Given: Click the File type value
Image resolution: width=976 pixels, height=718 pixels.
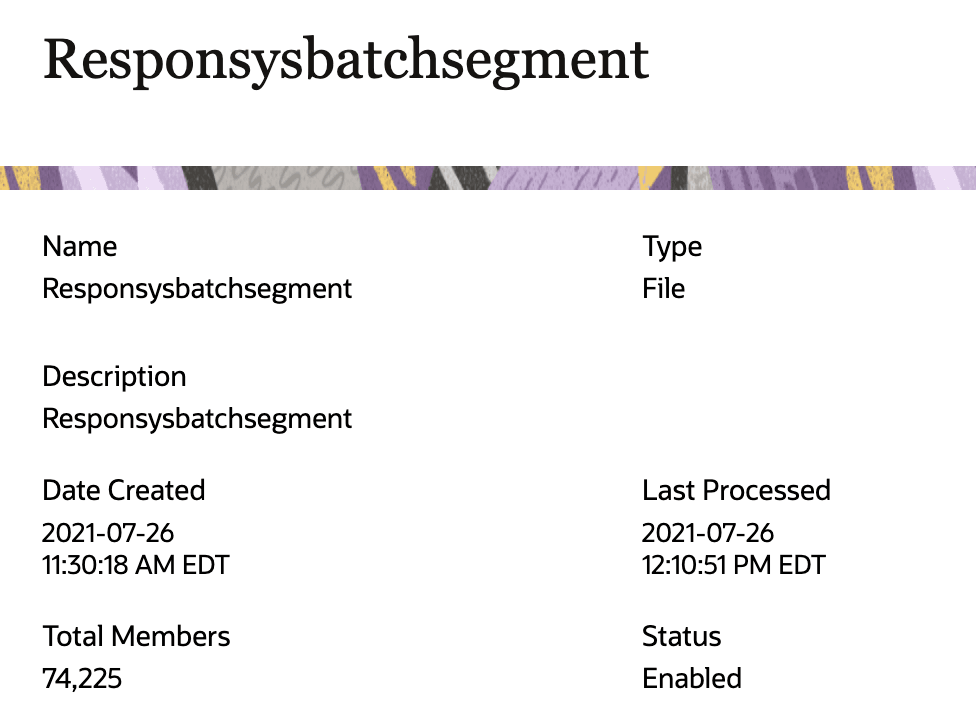Looking at the screenshot, I should (664, 289).
